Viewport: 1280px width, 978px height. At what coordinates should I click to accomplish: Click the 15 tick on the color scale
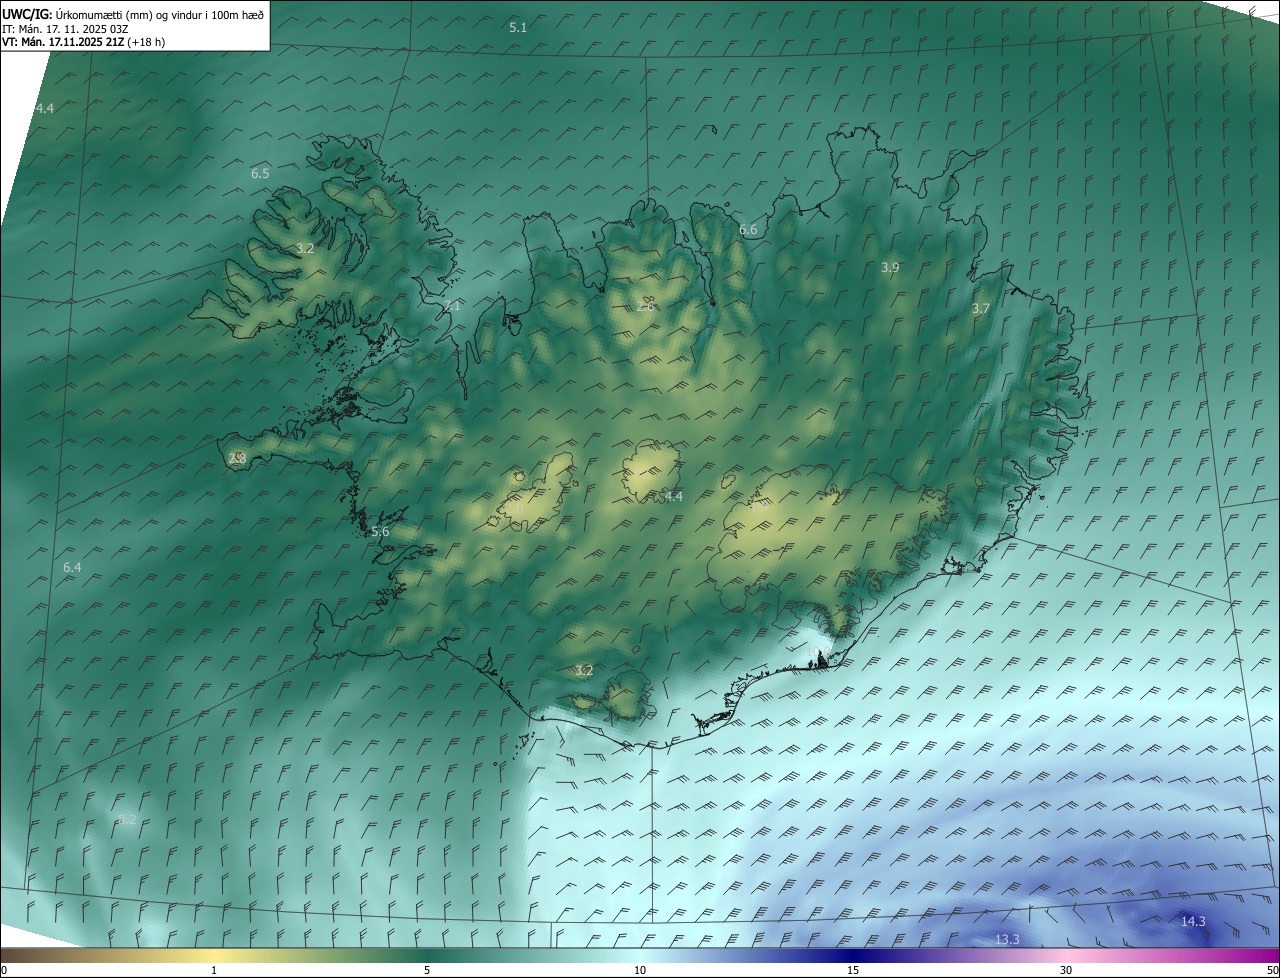(853, 970)
